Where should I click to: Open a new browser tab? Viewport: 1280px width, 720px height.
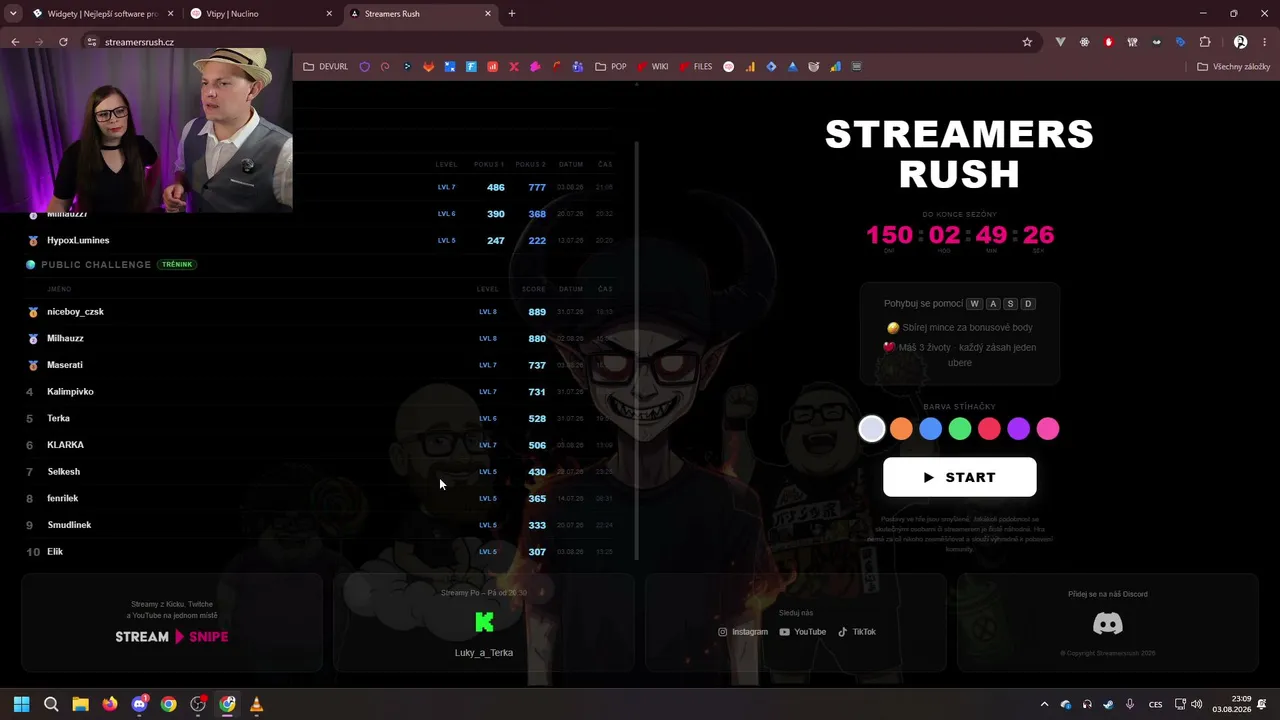click(512, 14)
